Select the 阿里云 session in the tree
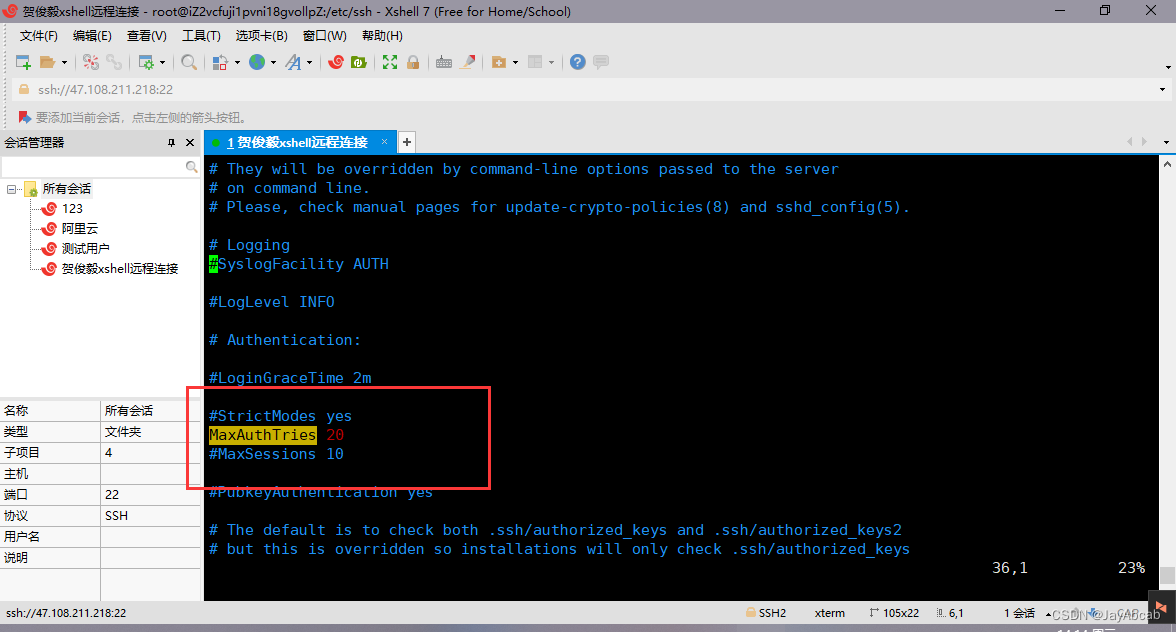This screenshot has width=1176, height=632. 80,229
